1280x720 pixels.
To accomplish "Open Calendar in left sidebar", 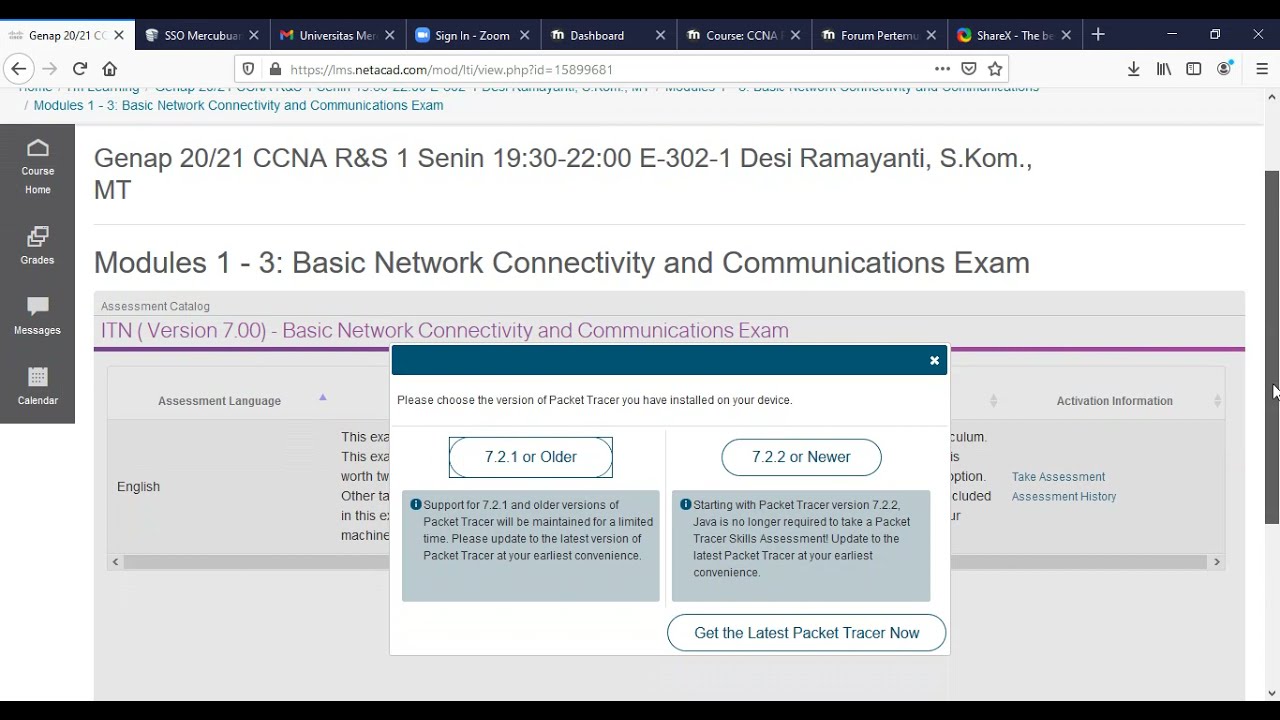I will [37, 385].
